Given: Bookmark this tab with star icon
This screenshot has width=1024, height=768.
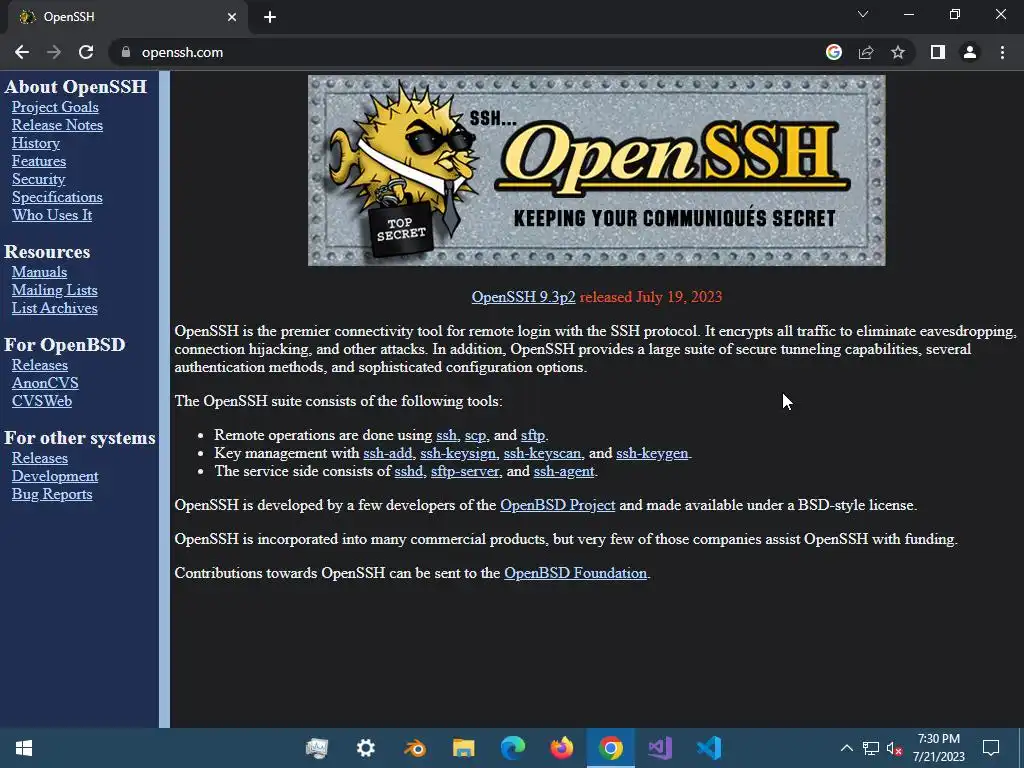Looking at the screenshot, I should (898, 52).
